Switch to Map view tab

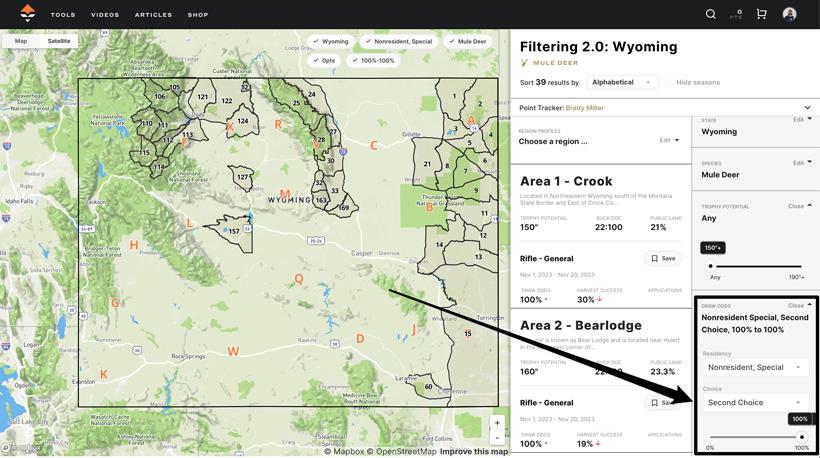[21, 41]
